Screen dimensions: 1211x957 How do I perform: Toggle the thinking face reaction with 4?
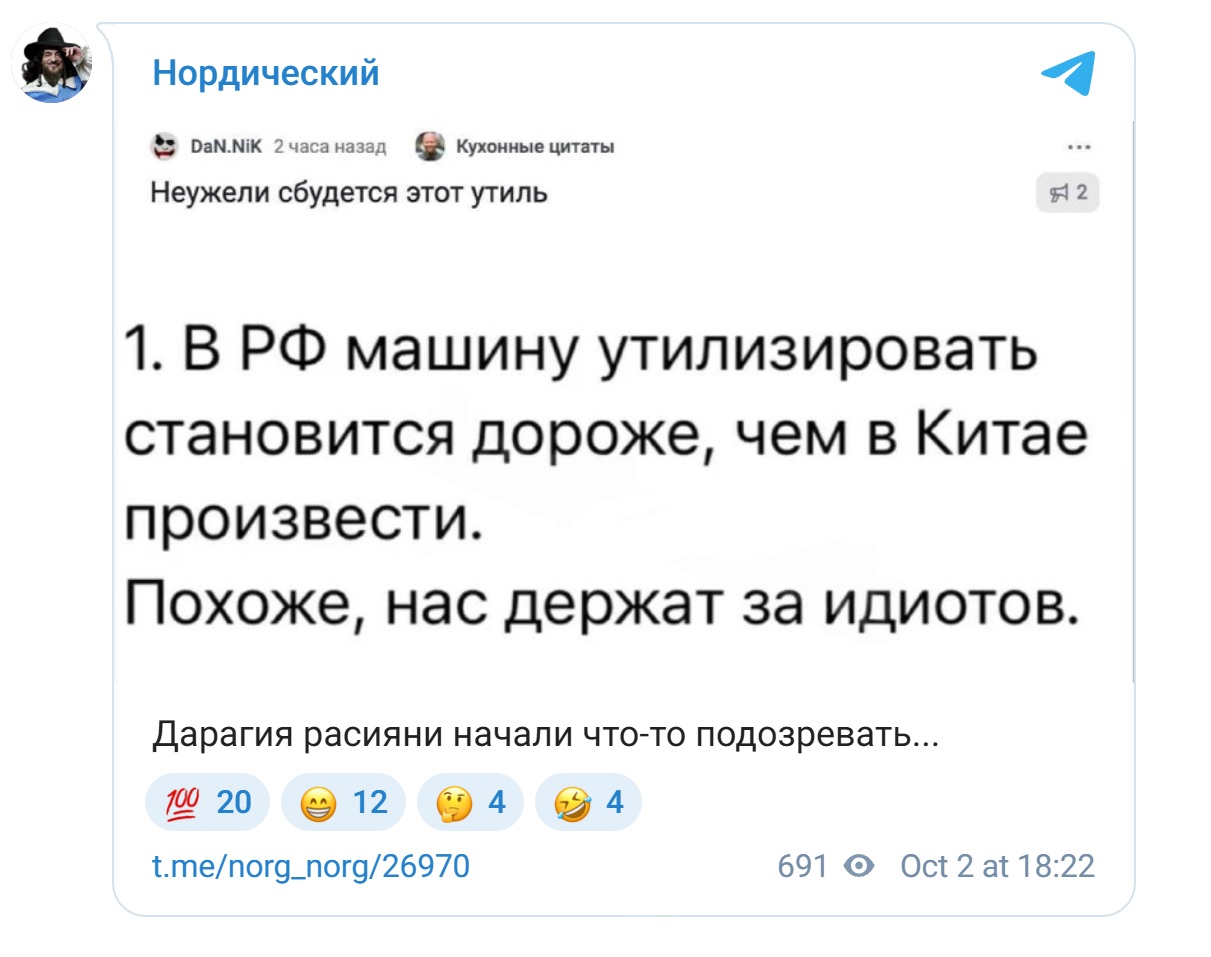tap(470, 802)
